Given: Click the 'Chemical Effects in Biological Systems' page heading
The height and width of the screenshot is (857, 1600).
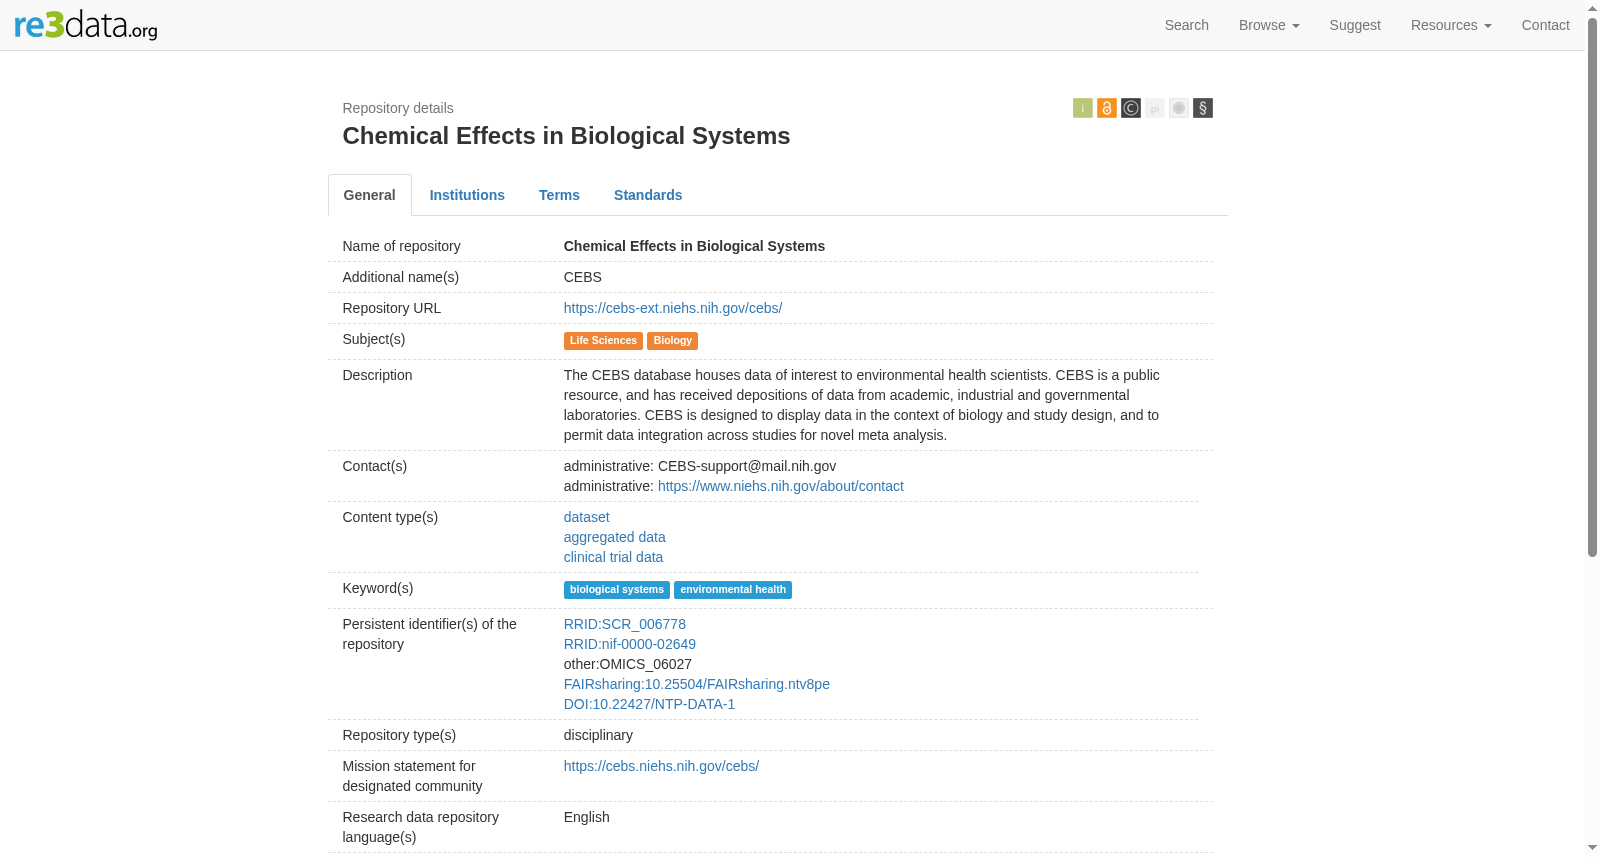Looking at the screenshot, I should [x=566, y=136].
